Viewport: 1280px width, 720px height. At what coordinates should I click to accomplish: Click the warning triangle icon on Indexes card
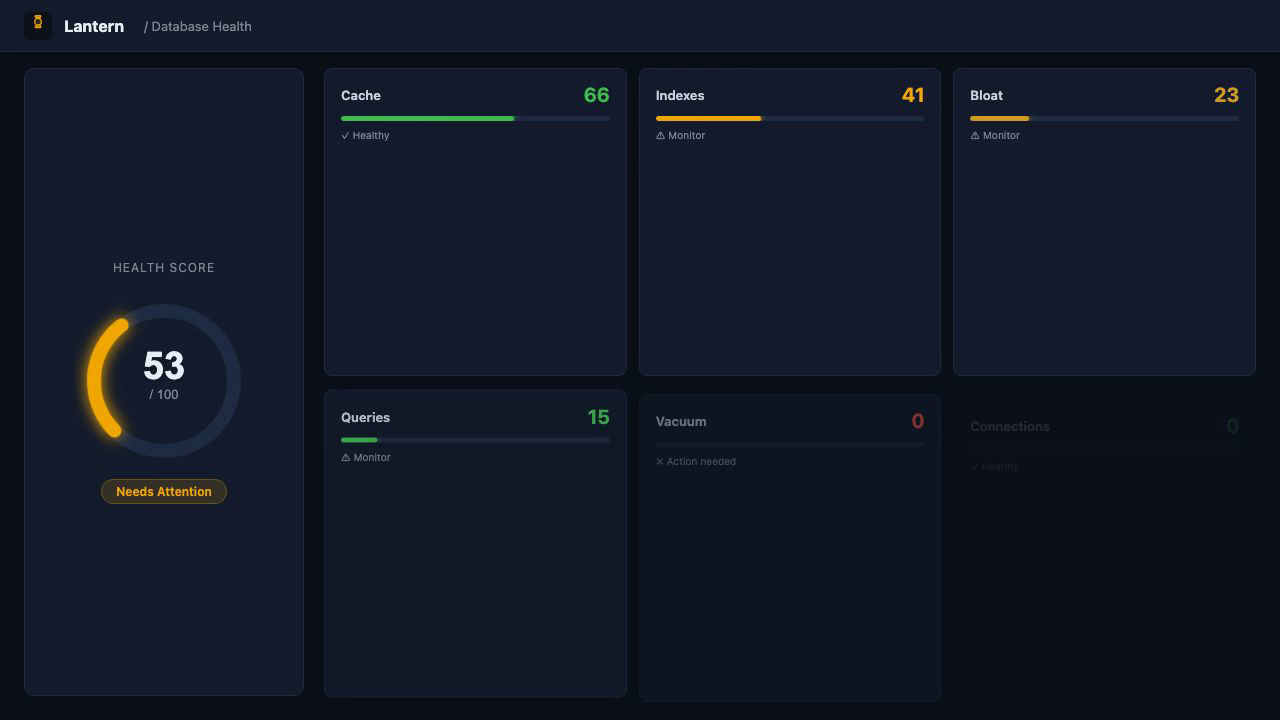(x=660, y=135)
